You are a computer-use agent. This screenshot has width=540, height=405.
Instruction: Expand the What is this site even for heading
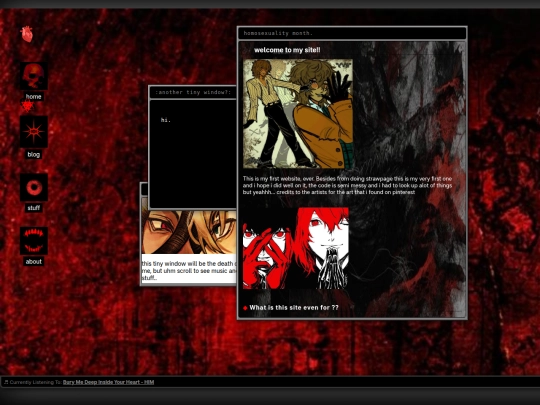point(294,308)
